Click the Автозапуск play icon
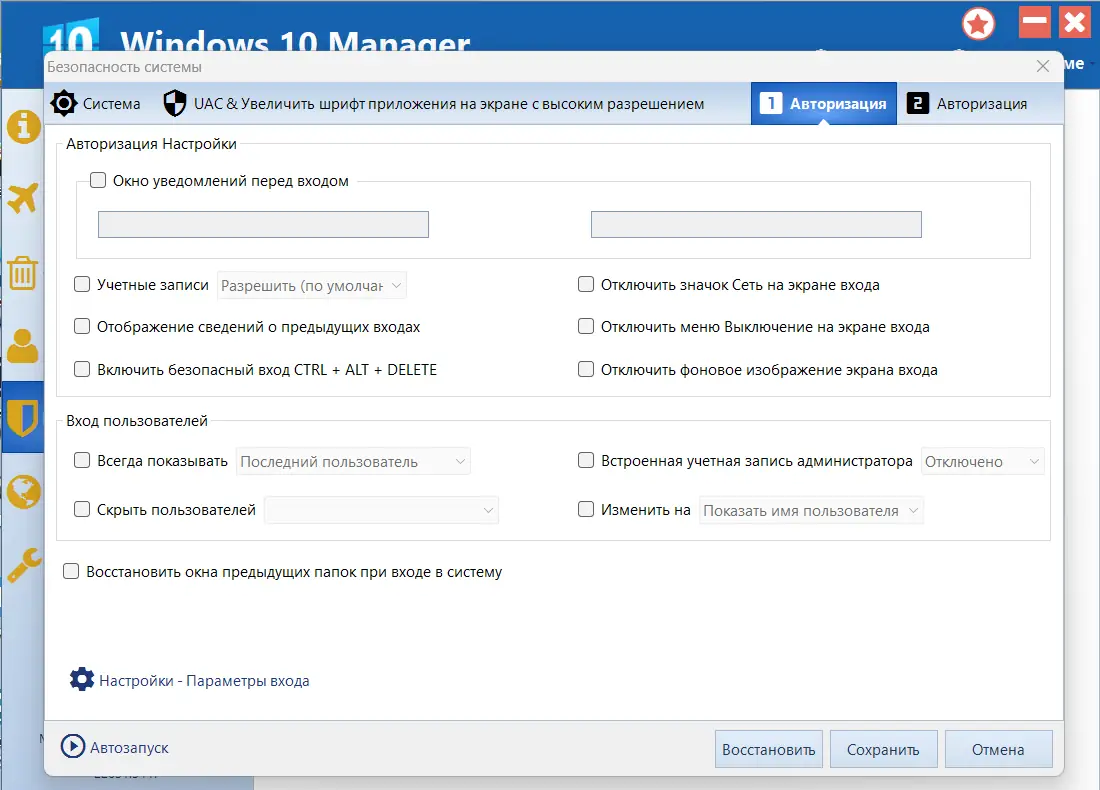1100x790 pixels. click(x=72, y=747)
